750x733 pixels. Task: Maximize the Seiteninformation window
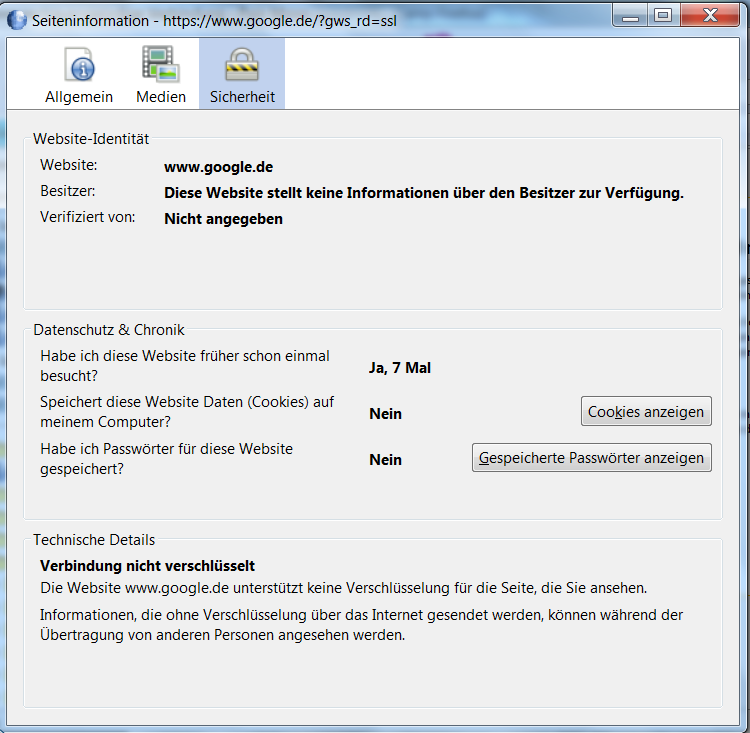(x=663, y=16)
